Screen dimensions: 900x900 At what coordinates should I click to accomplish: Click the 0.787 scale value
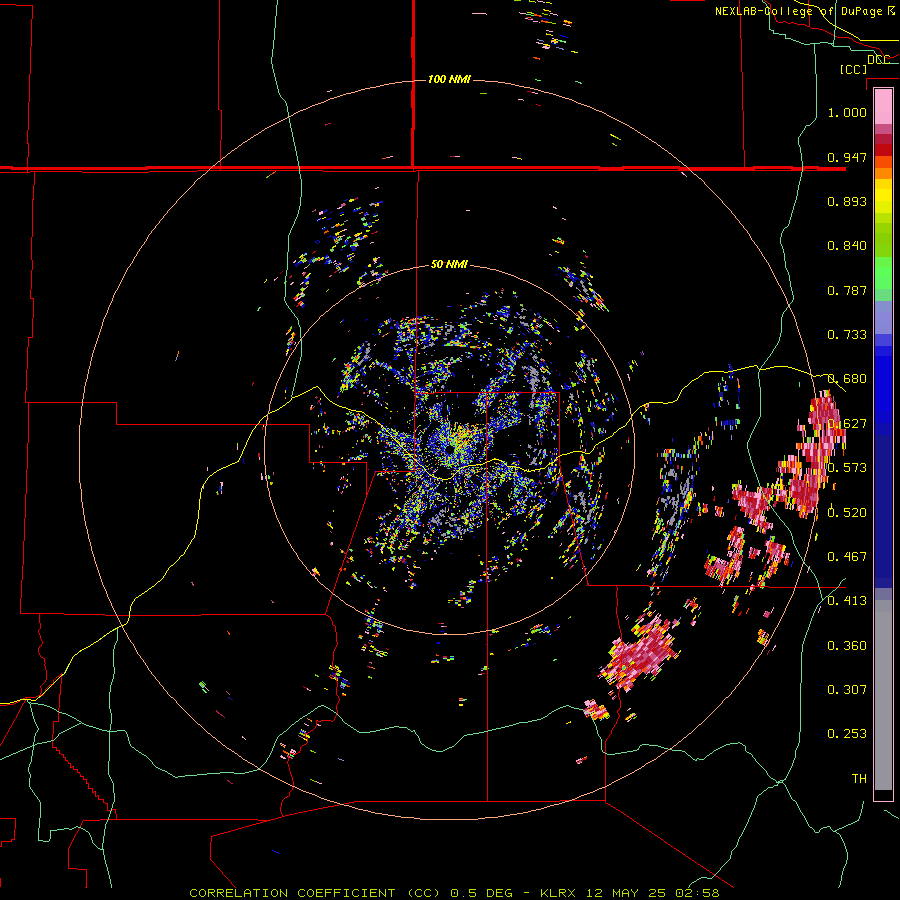[x=847, y=290]
